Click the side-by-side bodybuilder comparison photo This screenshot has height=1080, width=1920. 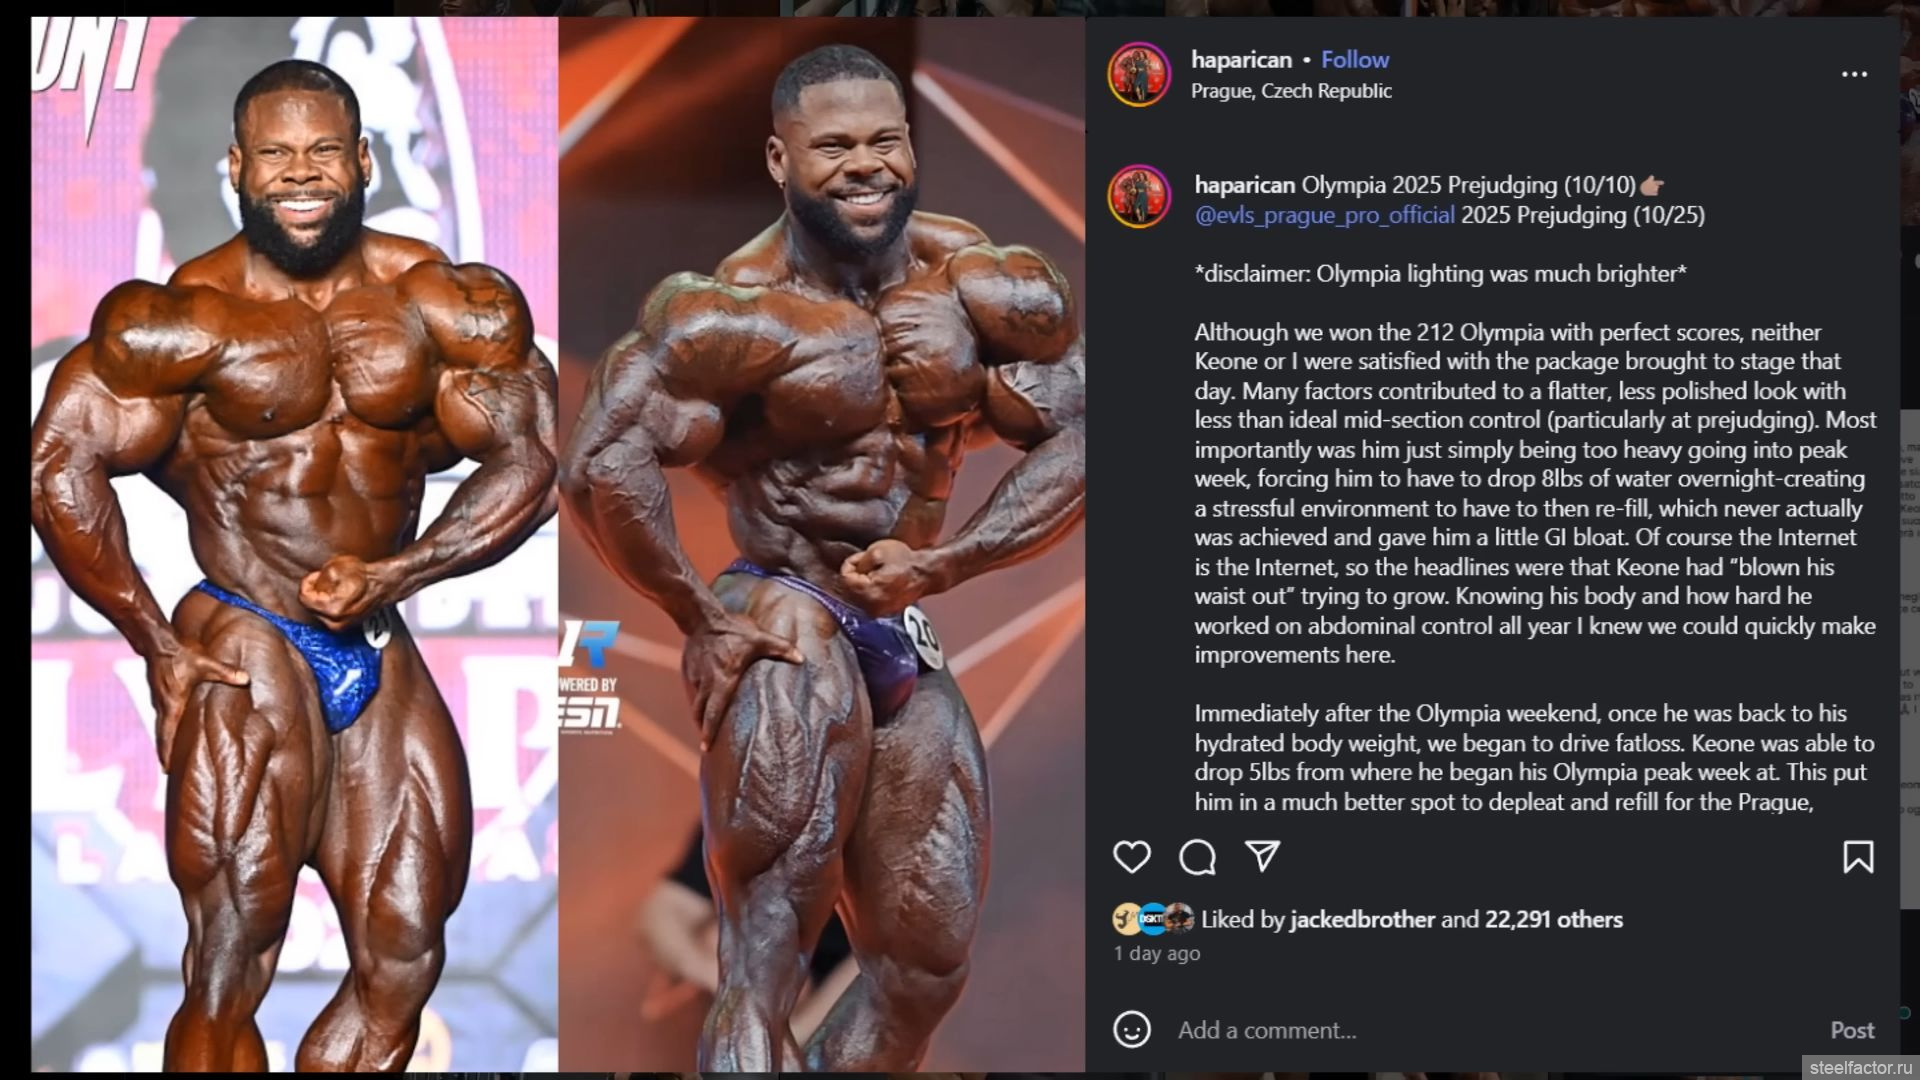[x=558, y=544]
